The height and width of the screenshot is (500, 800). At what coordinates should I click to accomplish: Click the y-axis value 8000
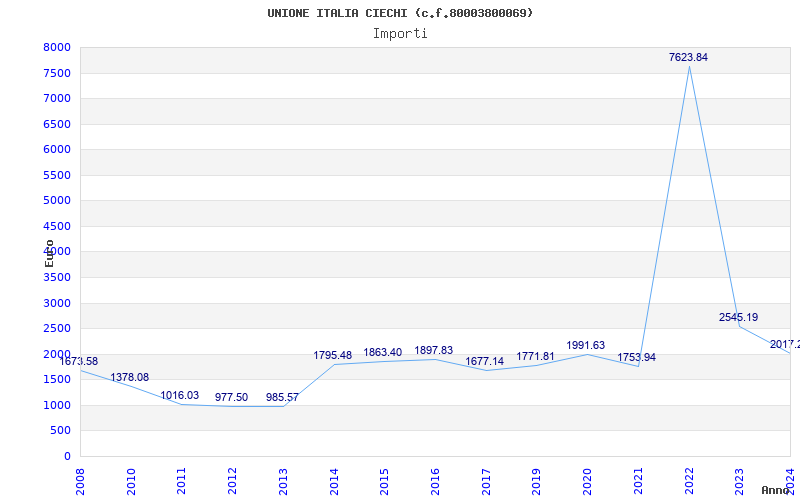[57, 47]
